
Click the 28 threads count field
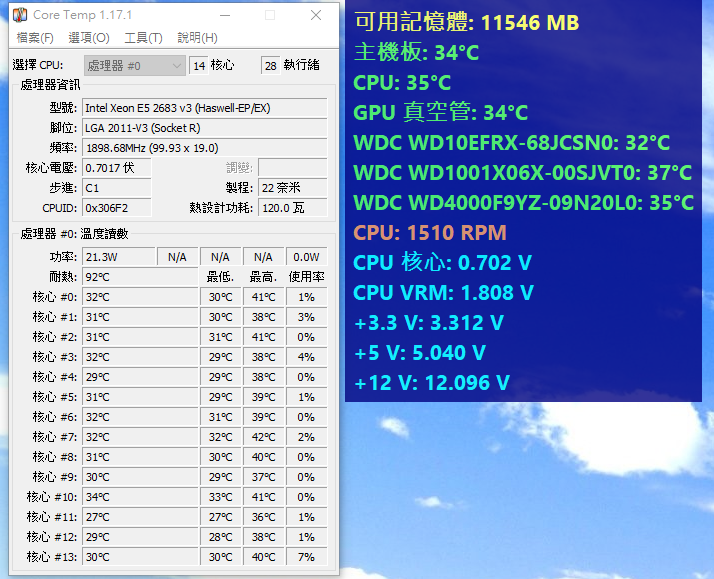270,66
